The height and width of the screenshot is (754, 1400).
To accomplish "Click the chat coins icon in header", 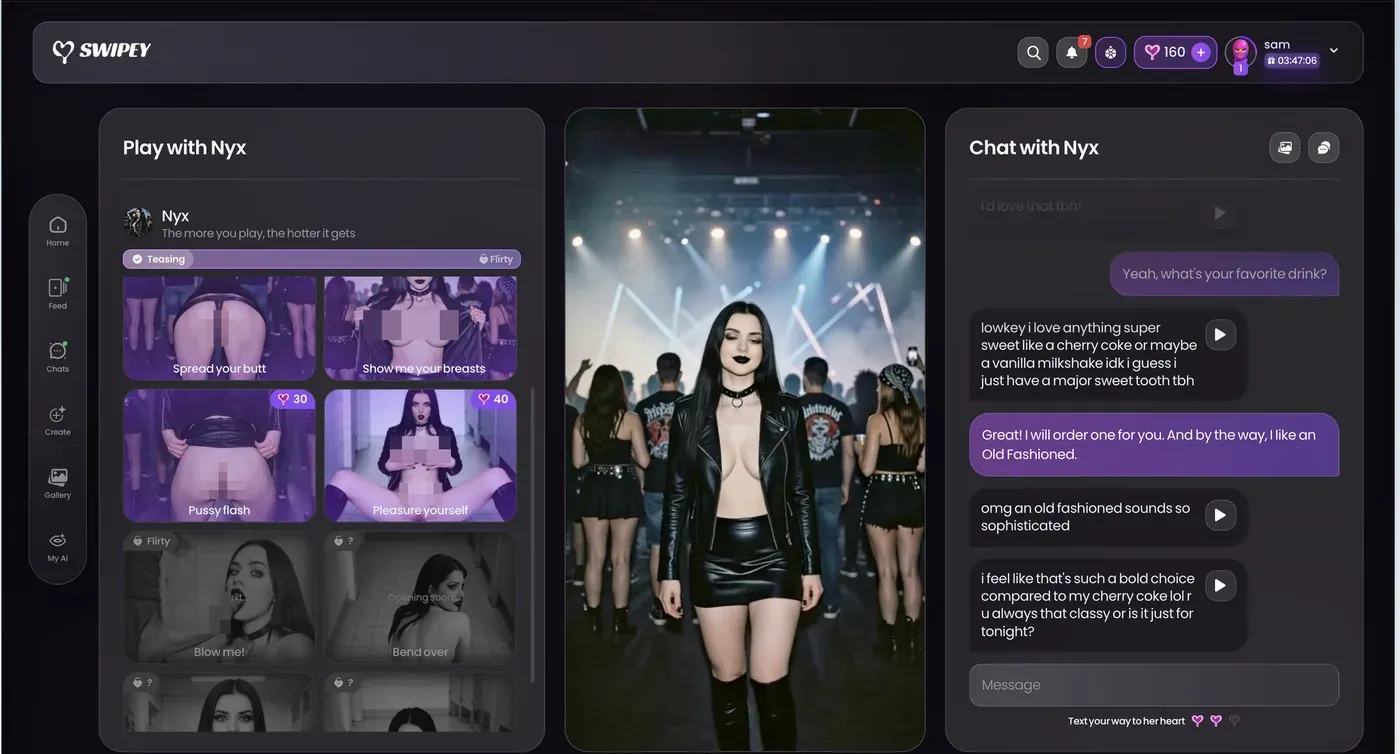I will click(x=1324, y=147).
